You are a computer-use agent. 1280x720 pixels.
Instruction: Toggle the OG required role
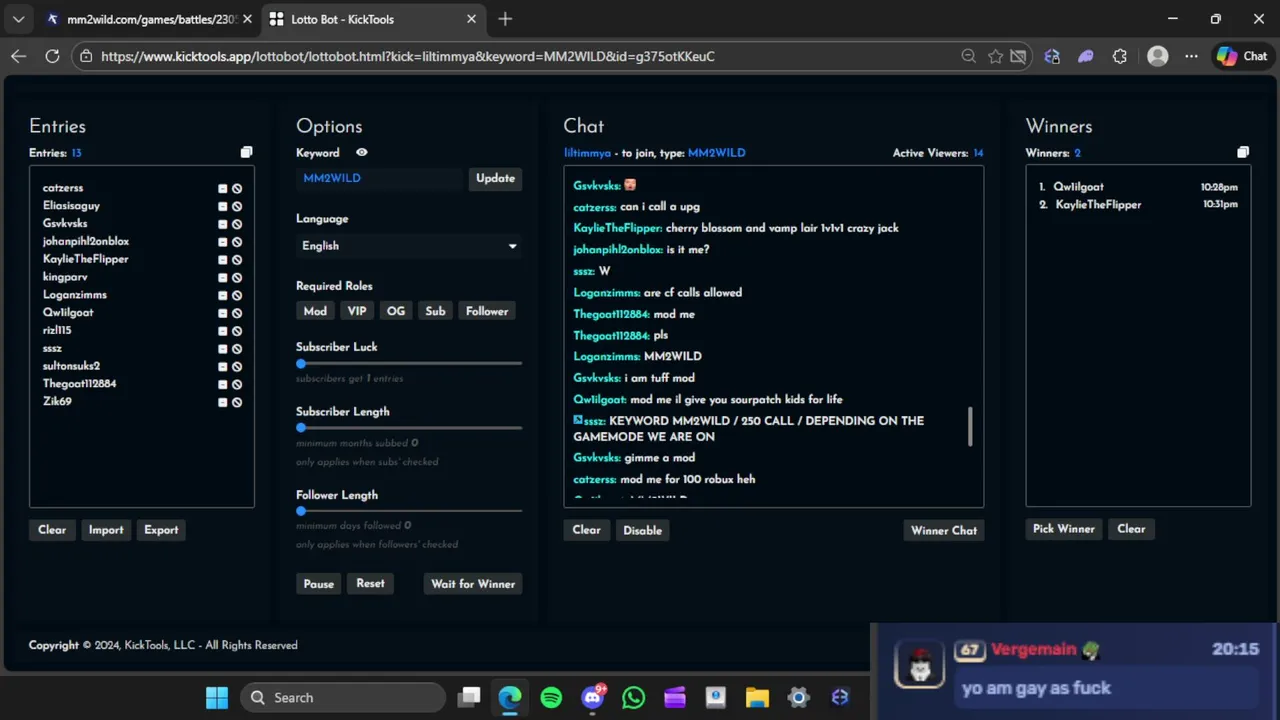396,311
